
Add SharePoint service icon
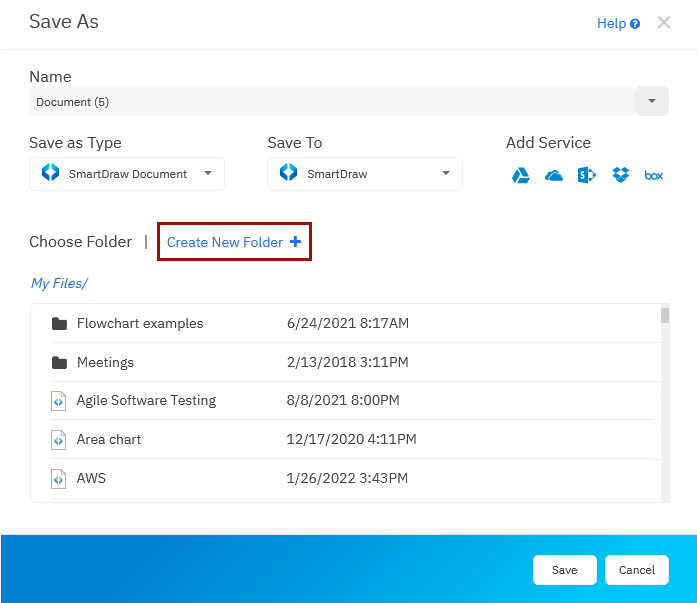[x=586, y=175]
